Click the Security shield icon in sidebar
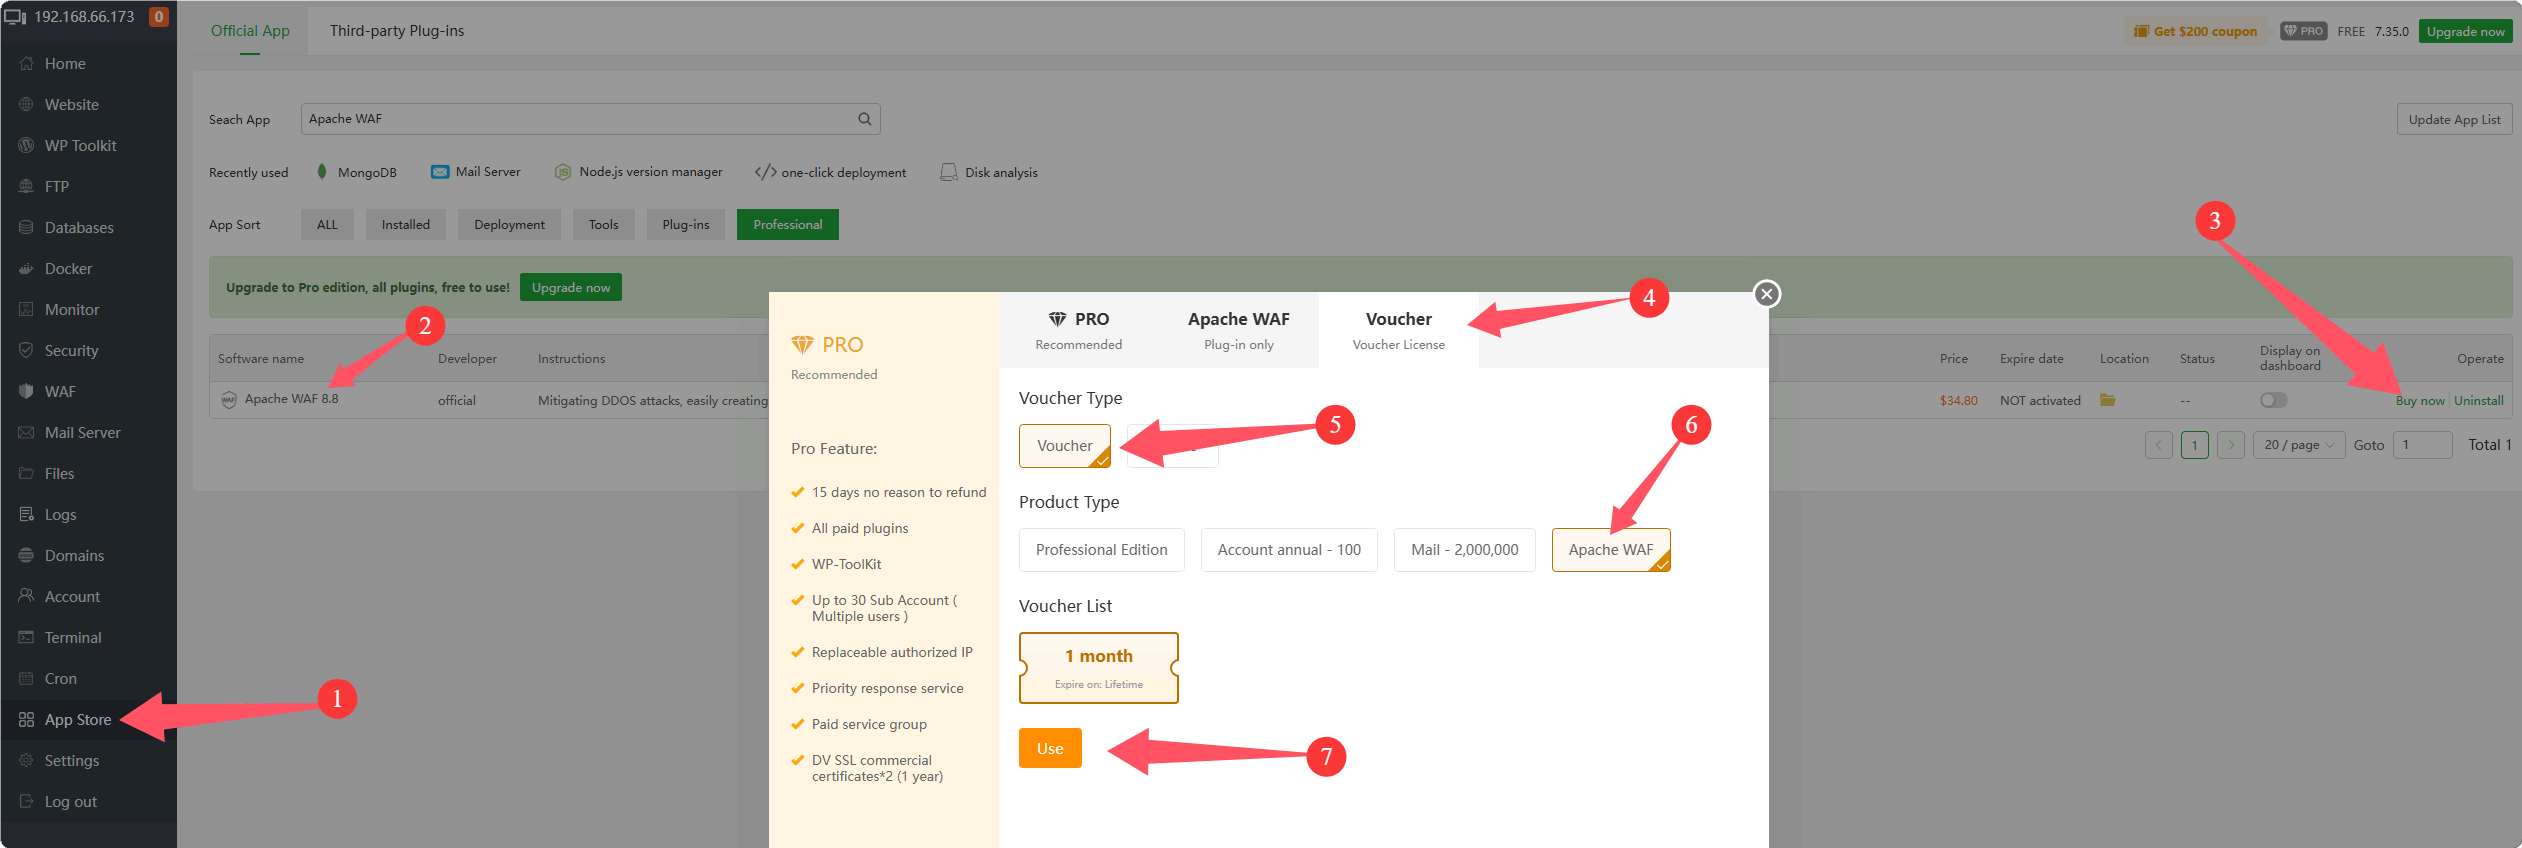Image resolution: width=2522 pixels, height=848 pixels. [x=27, y=351]
